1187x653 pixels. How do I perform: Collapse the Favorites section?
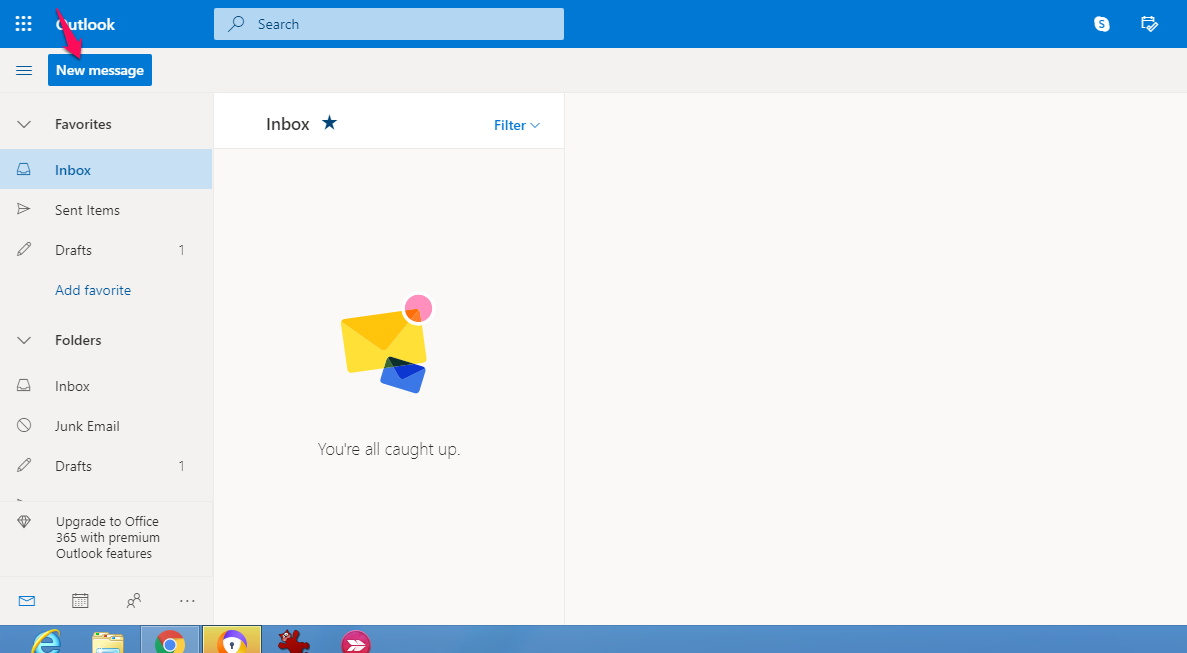[23, 124]
